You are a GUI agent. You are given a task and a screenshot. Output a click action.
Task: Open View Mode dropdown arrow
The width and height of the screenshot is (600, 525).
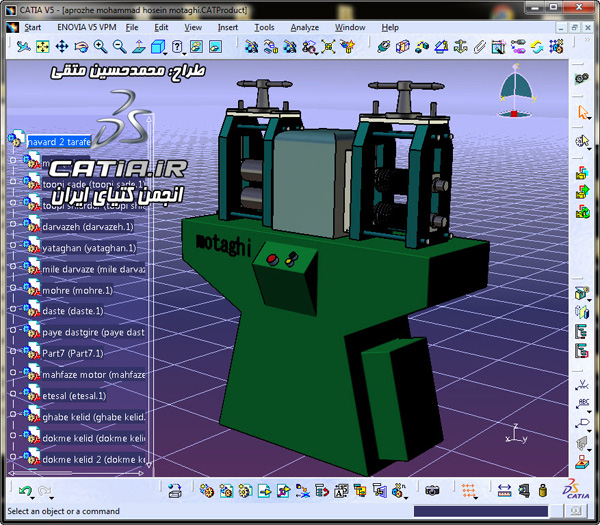[x=184, y=54]
